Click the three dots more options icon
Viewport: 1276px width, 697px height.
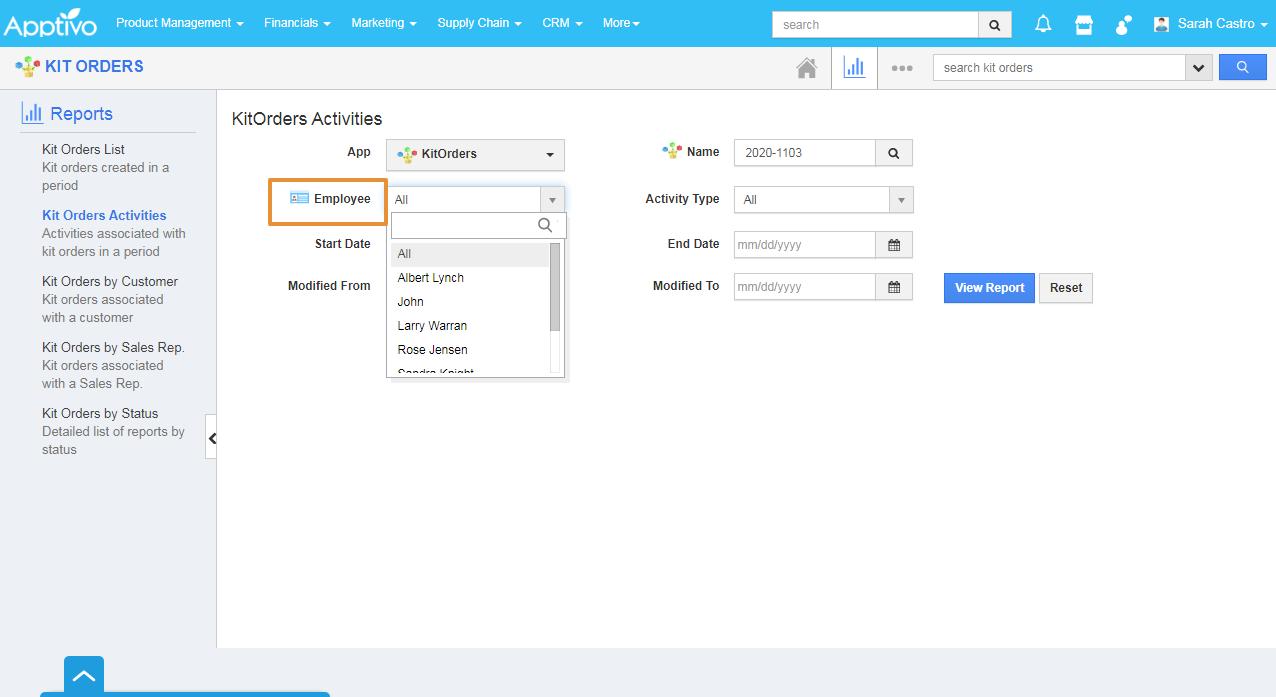pos(902,68)
